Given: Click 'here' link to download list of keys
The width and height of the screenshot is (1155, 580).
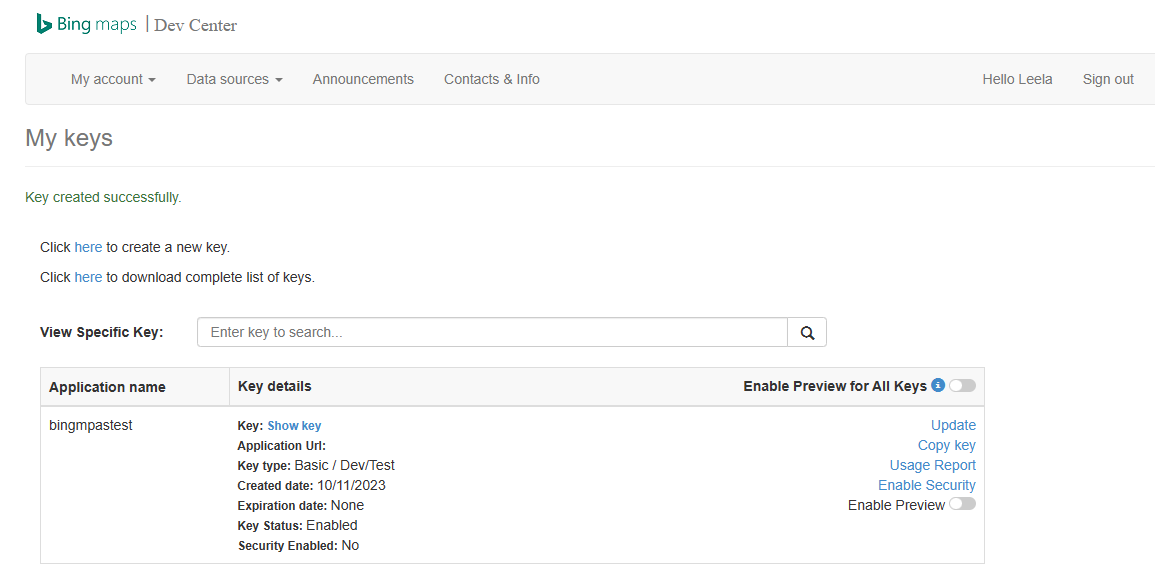Looking at the screenshot, I should click(88, 277).
